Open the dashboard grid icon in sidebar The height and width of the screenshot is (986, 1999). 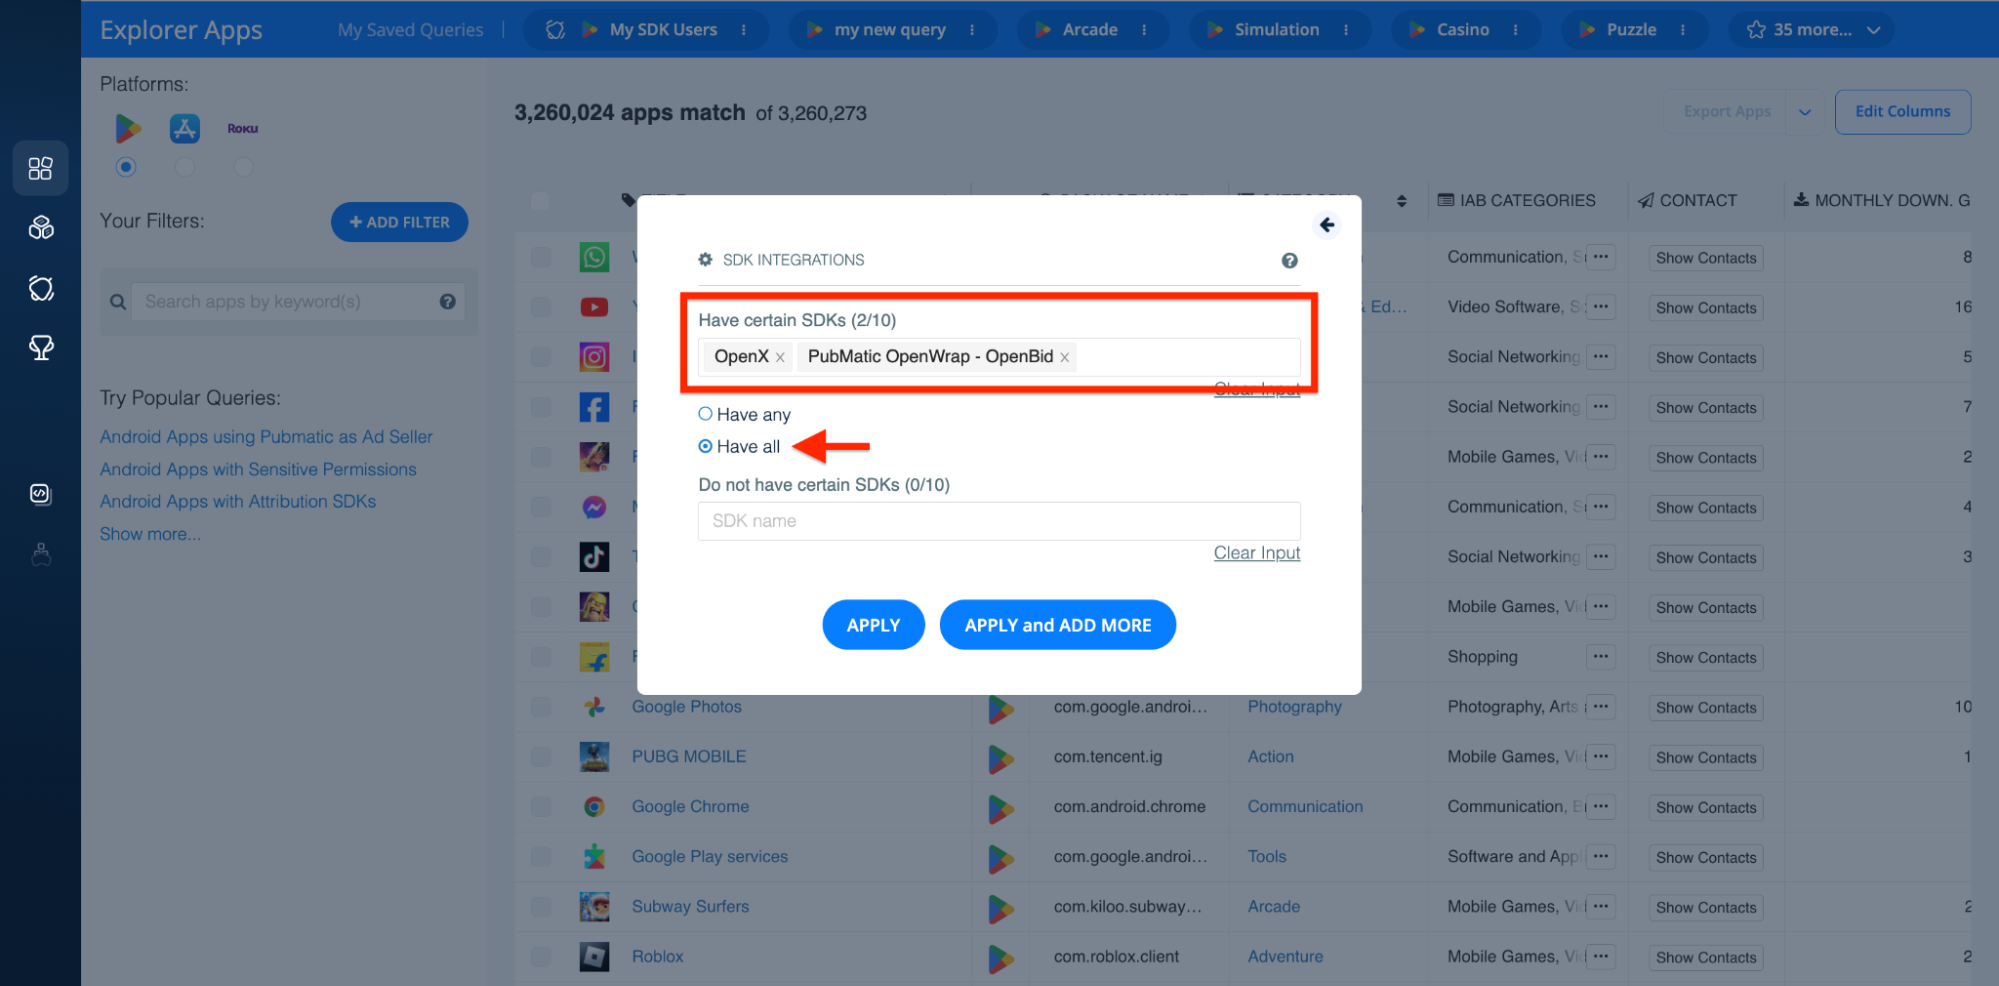point(40,168)
